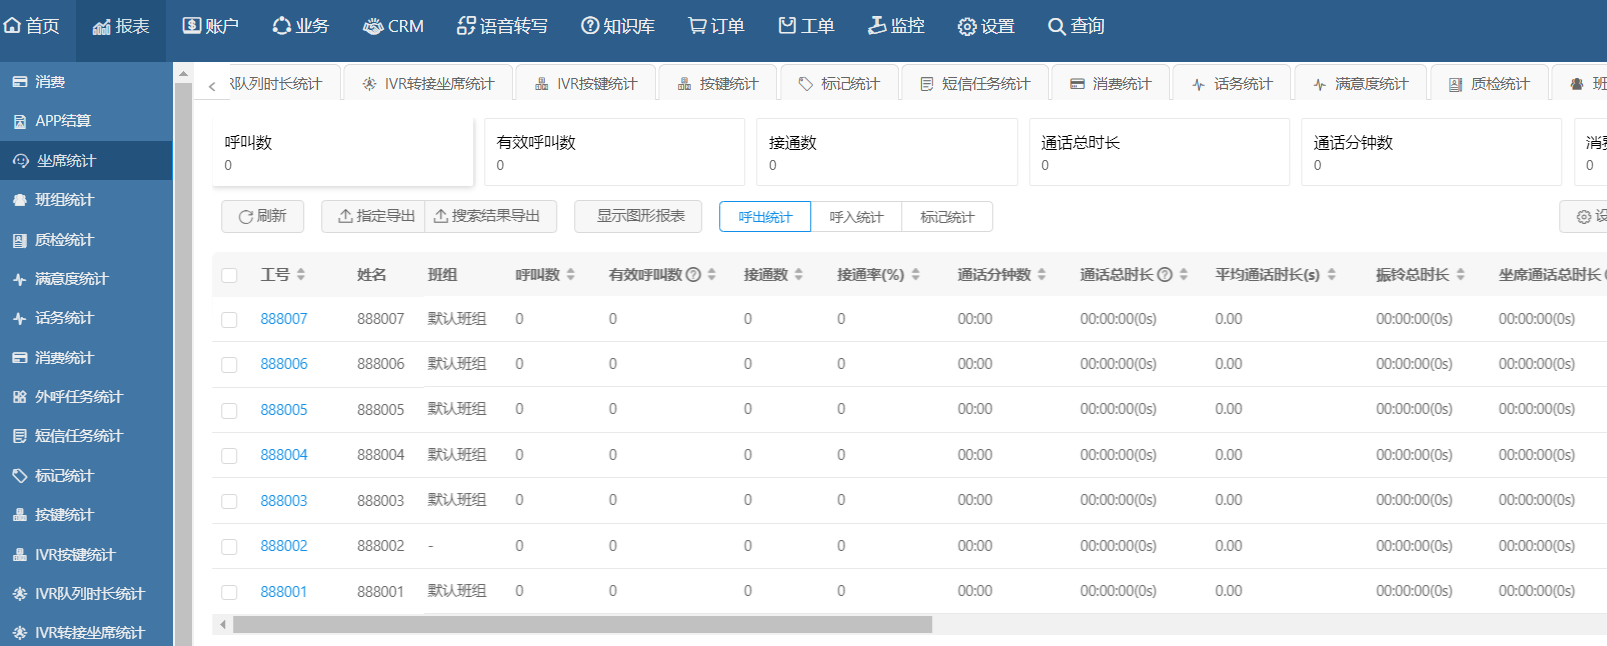The image size is (1607, 646).
Task: Click the help icon beside 通话总时长 column
Action: pos(1165,275)
